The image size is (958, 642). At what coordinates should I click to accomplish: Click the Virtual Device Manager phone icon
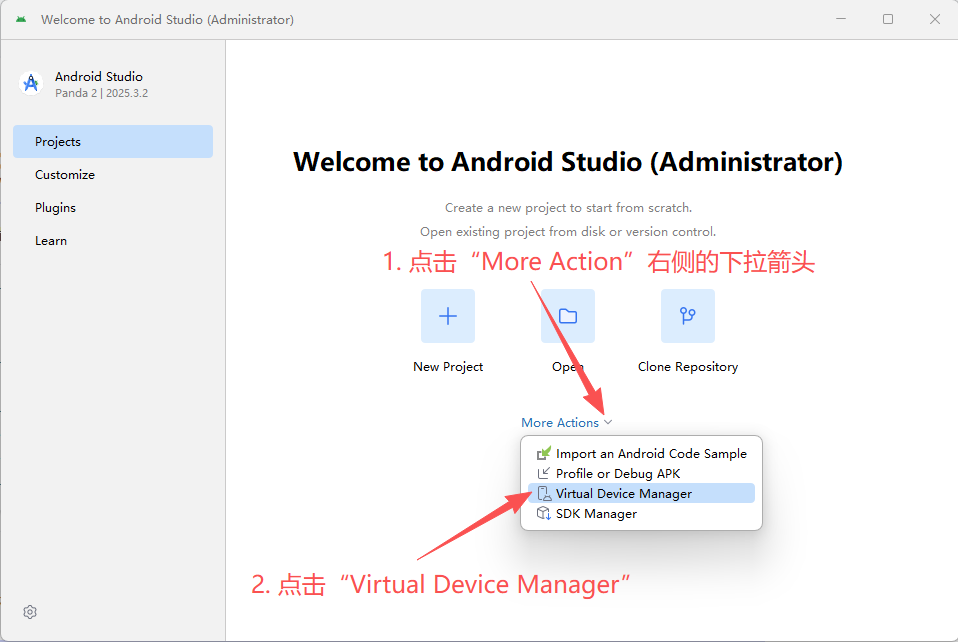544,494
